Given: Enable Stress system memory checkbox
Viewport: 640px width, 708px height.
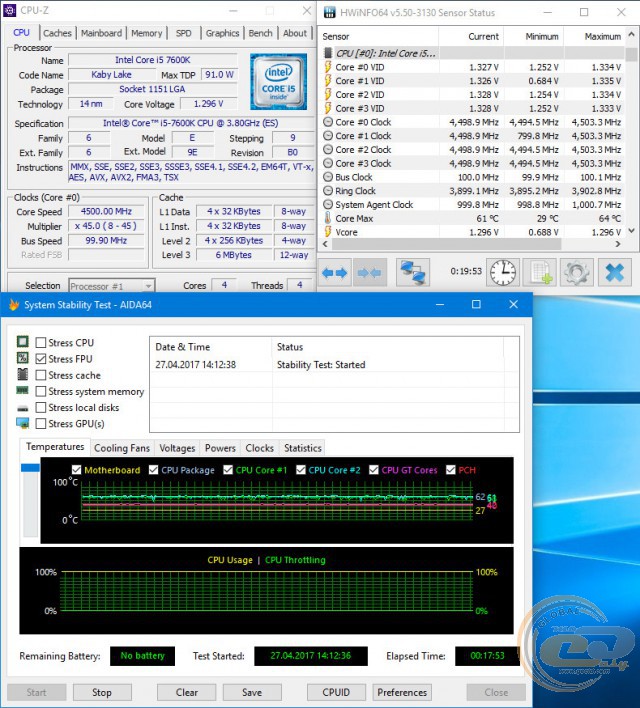Looking at the screenshot, I should (x=41, y=391).
